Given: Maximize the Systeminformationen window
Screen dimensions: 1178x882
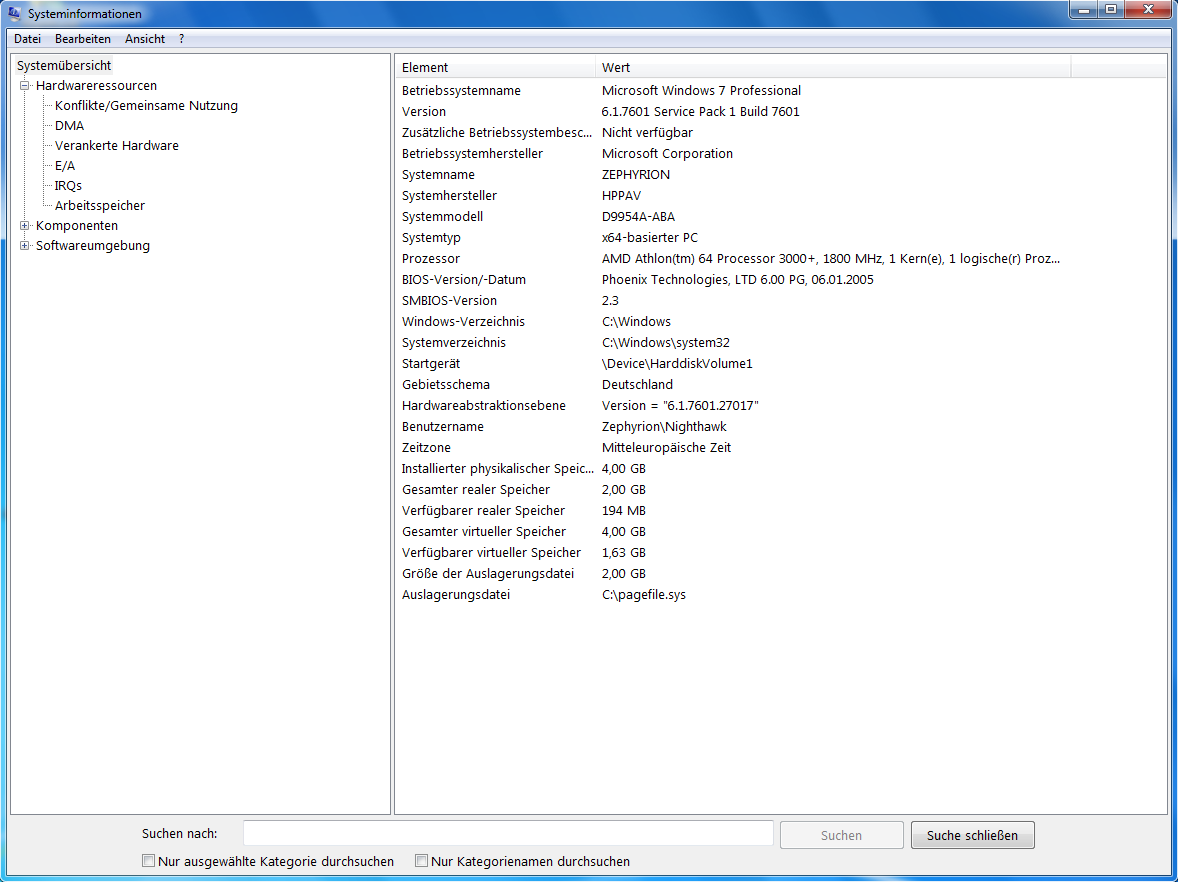Looking at the screenshot, I should tap(1110, 10).
